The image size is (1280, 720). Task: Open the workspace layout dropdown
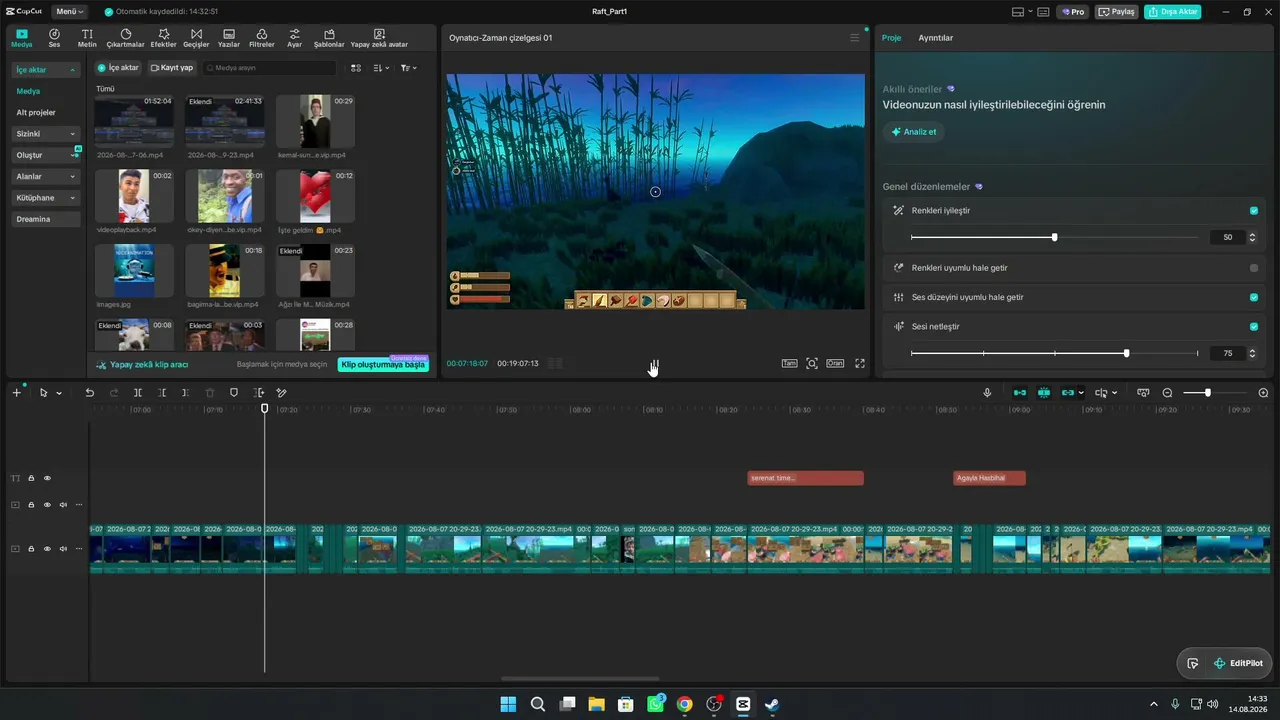point(1021,12)
